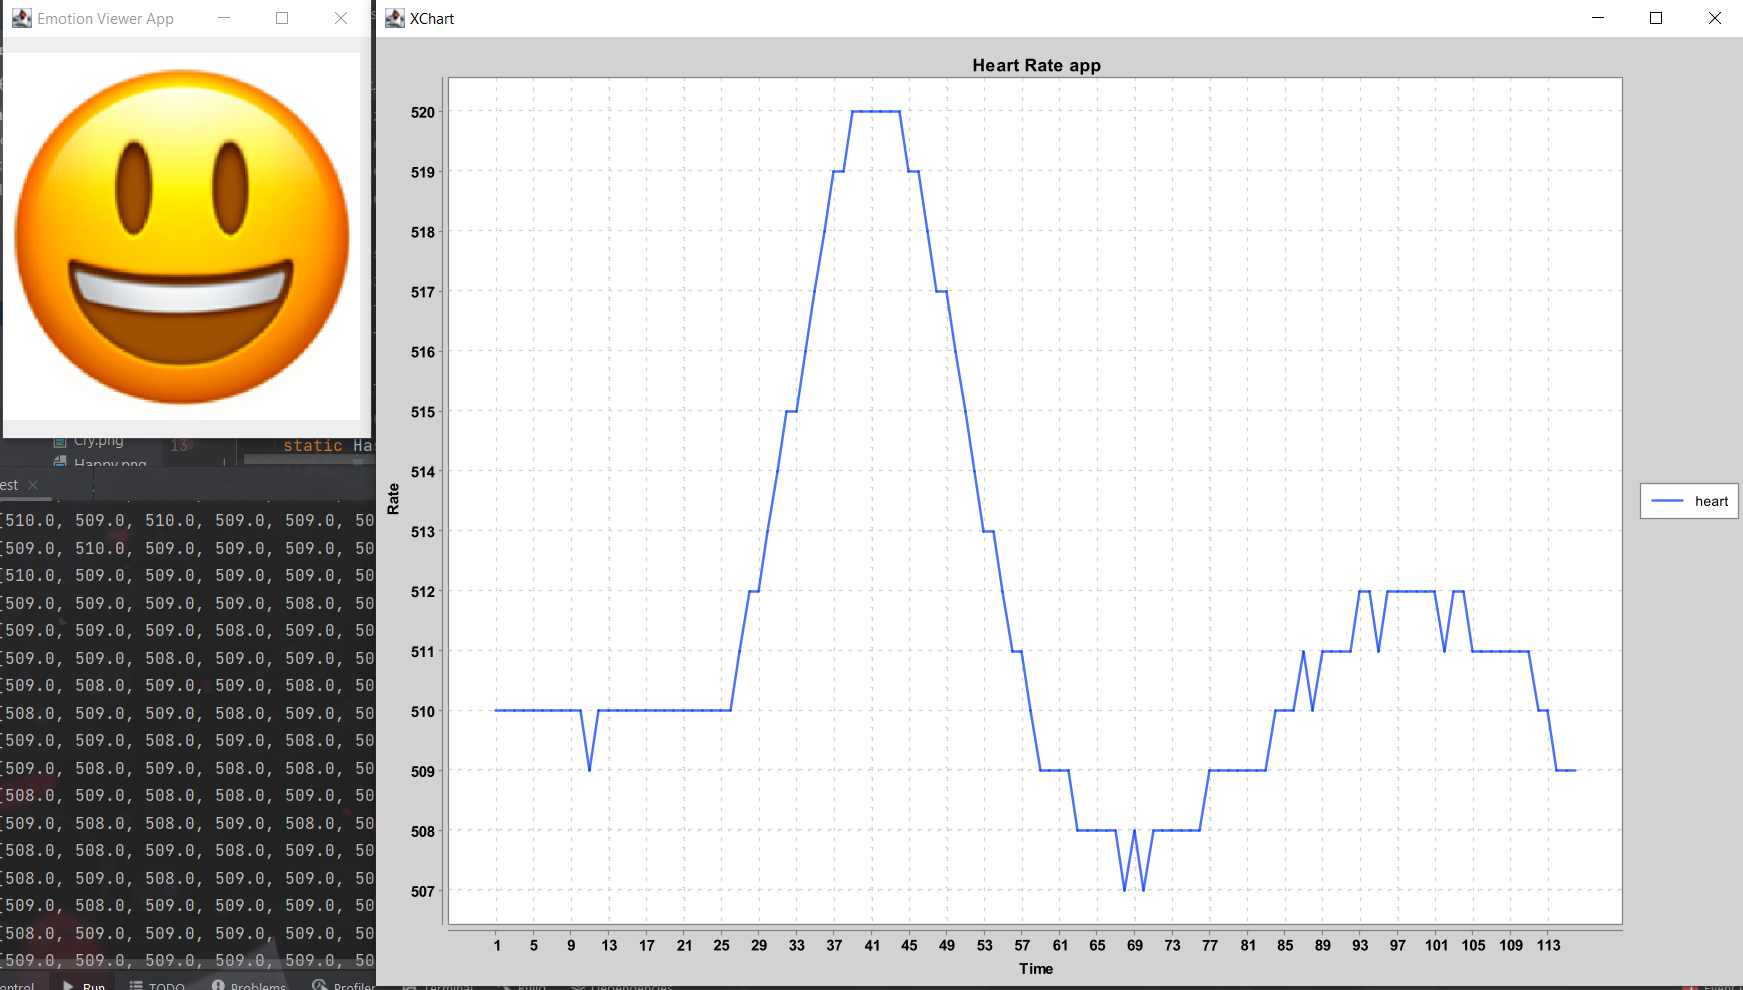Image resolution: width=1743 pixels, height=990 pixels.
Task: Close the Emotion Viewer App window
Action: click(x=341, y=18)
